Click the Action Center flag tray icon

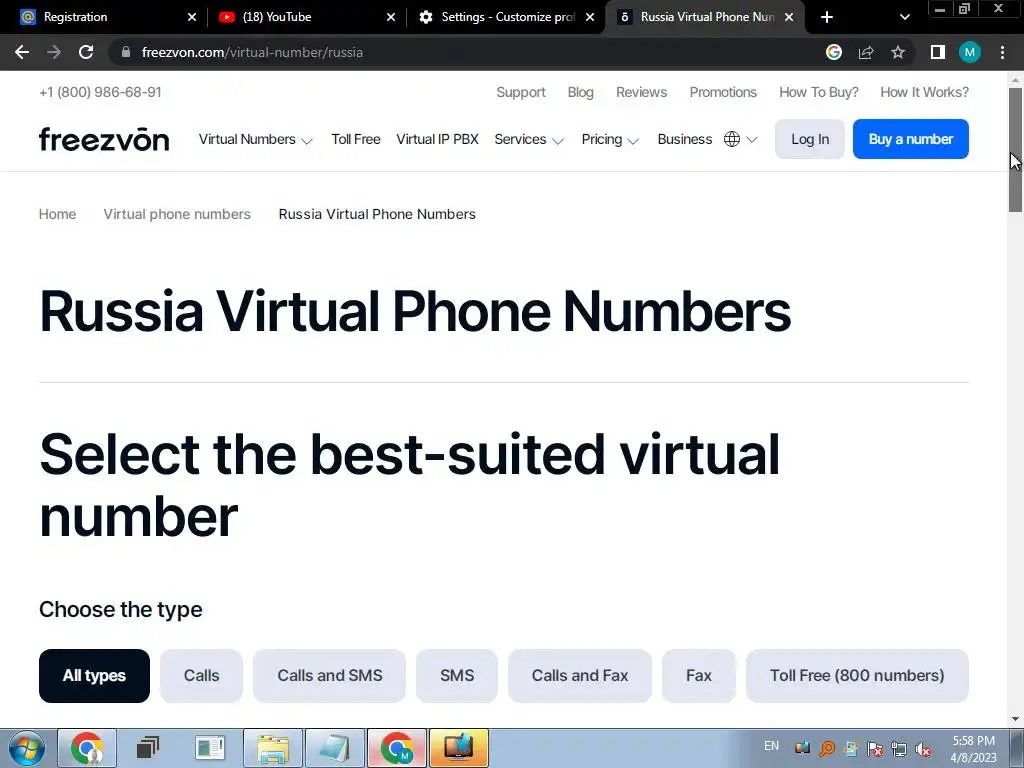coord(874,749)
